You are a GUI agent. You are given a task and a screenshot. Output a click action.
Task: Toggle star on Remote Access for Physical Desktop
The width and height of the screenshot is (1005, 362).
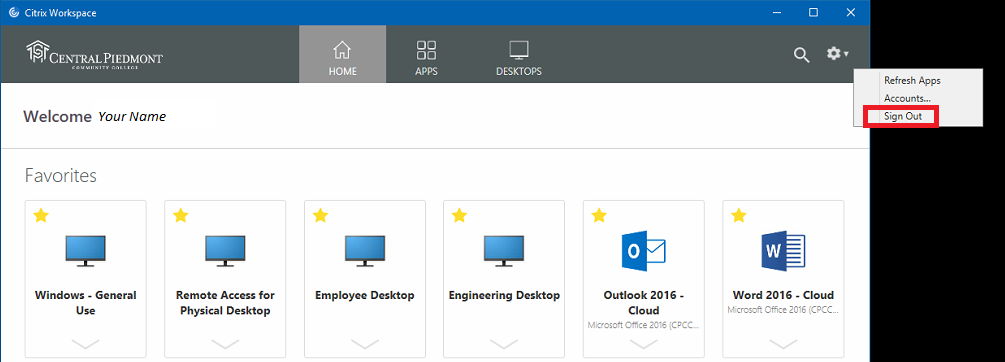coord(181,216)
